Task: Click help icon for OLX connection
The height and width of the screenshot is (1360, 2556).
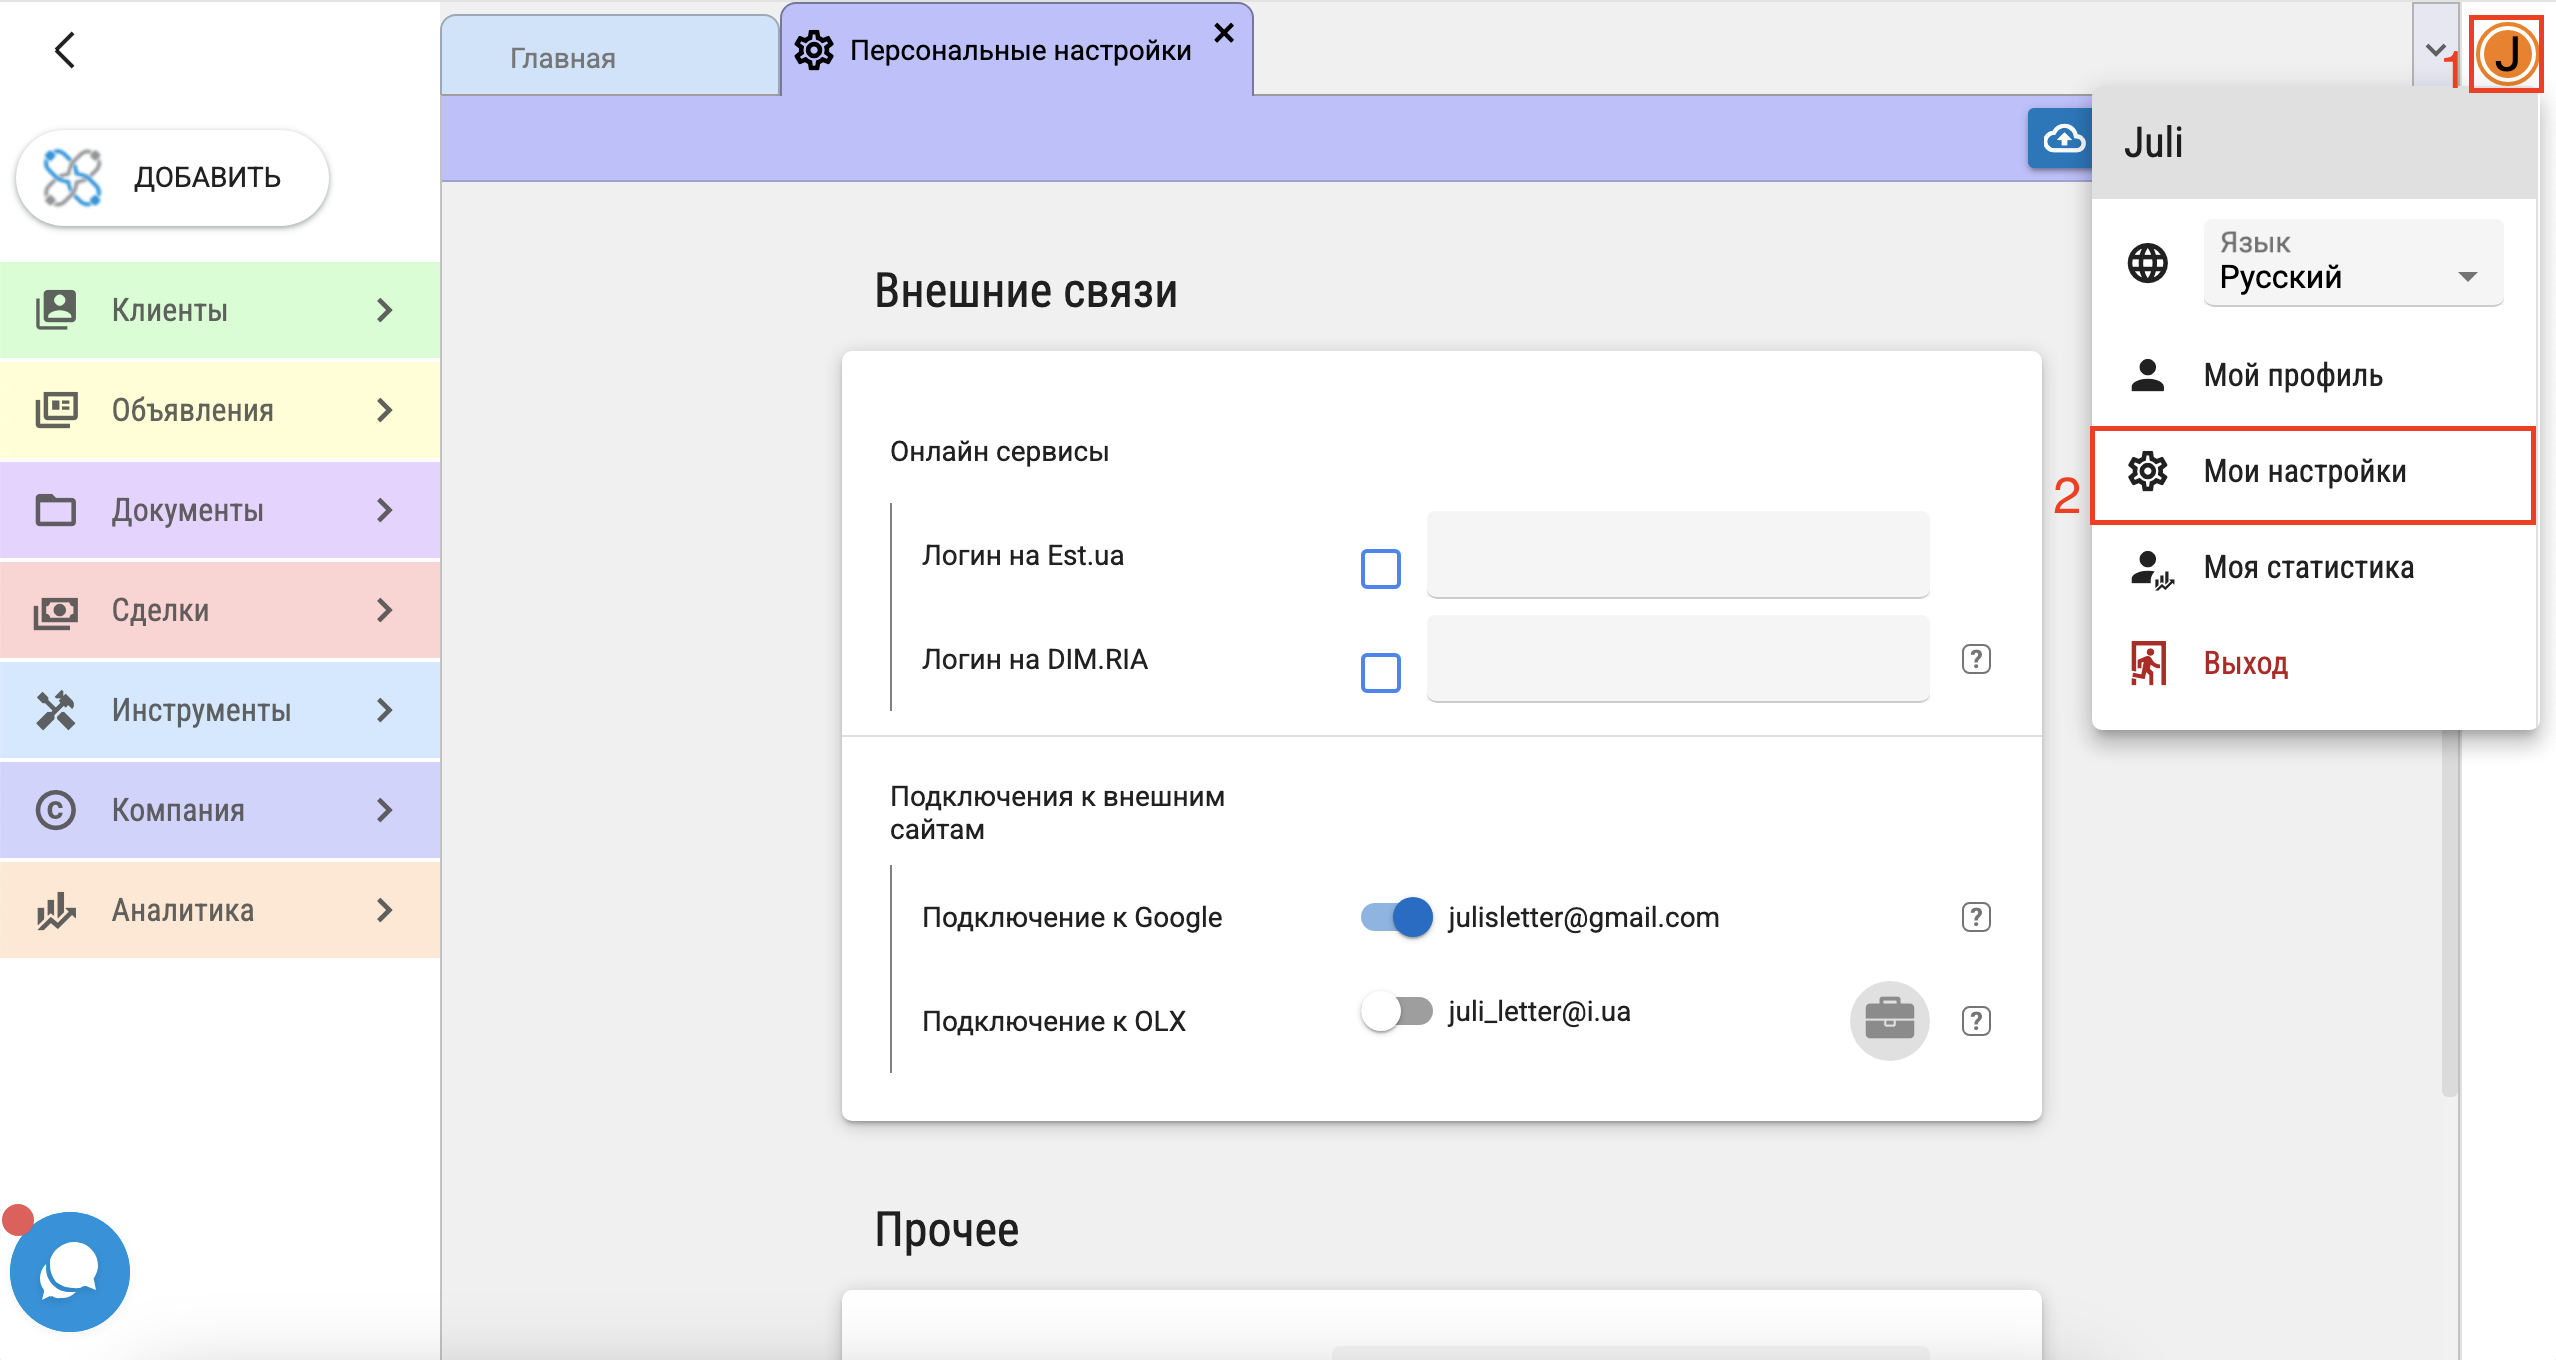Action: [1975, 1021]
